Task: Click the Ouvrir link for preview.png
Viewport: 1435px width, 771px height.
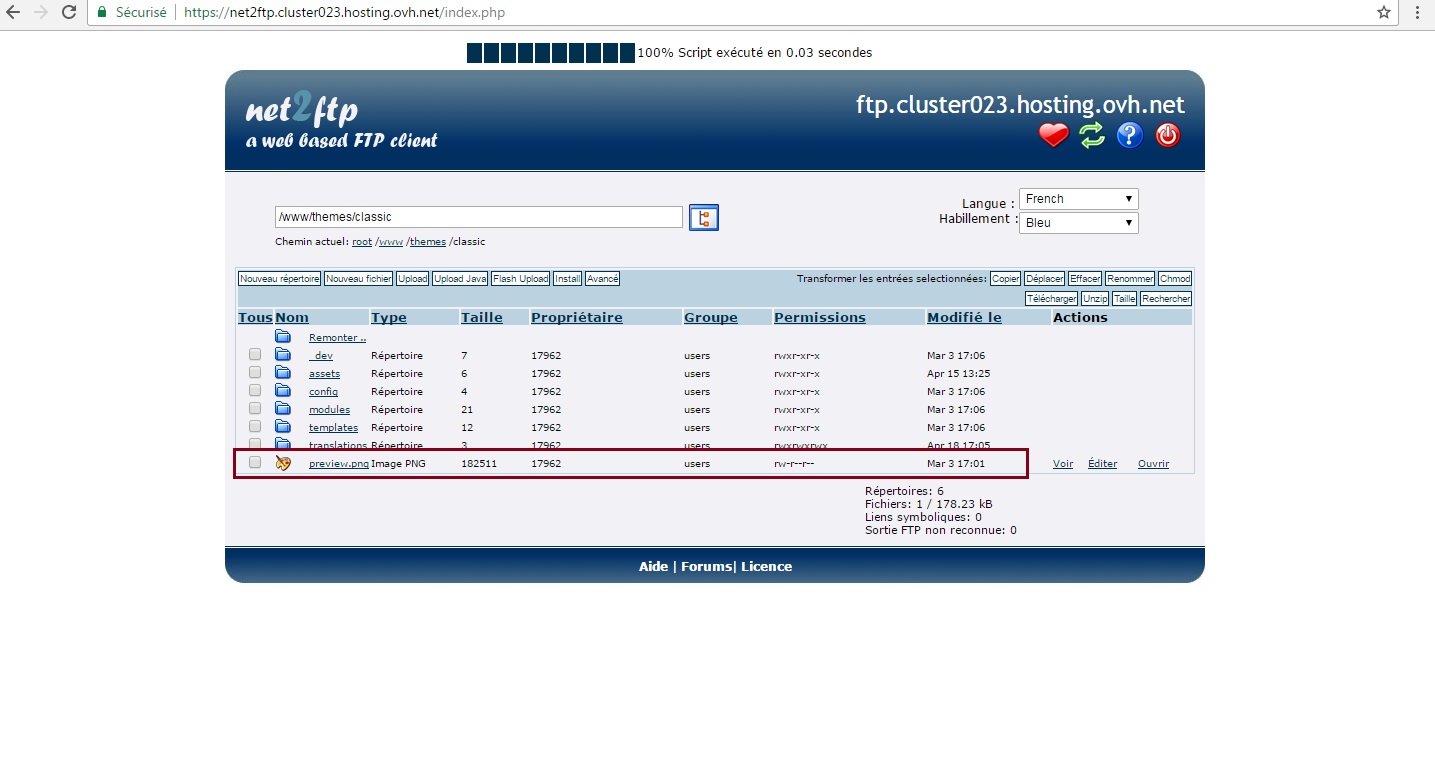Action: (1153, 464)
